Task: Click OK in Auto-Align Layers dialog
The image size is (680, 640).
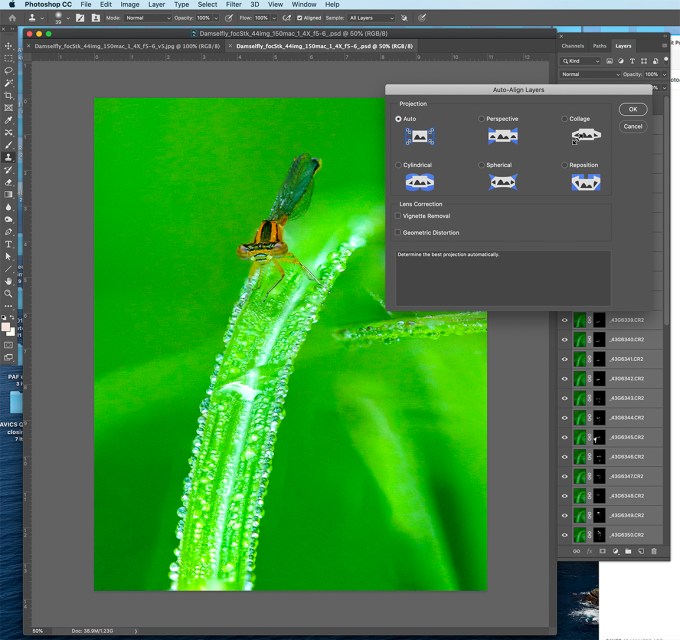Action: pos(632,109)
